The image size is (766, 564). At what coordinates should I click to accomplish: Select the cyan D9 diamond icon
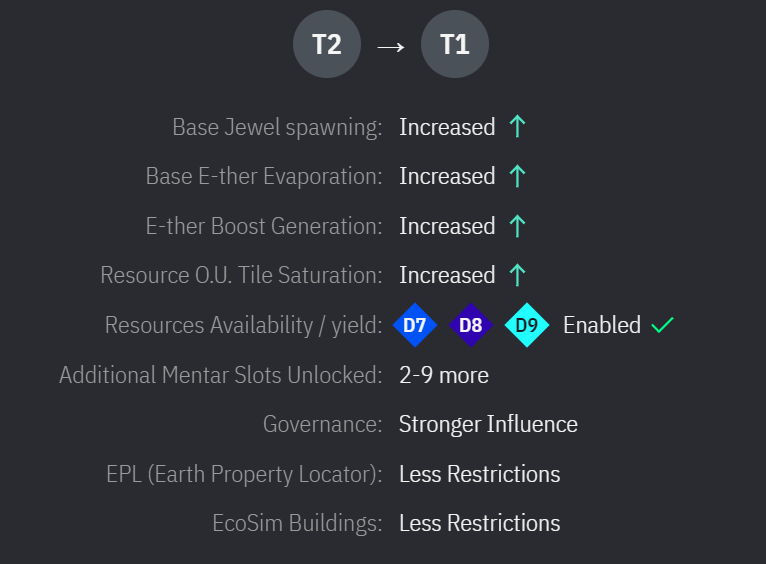coord(527,325)
